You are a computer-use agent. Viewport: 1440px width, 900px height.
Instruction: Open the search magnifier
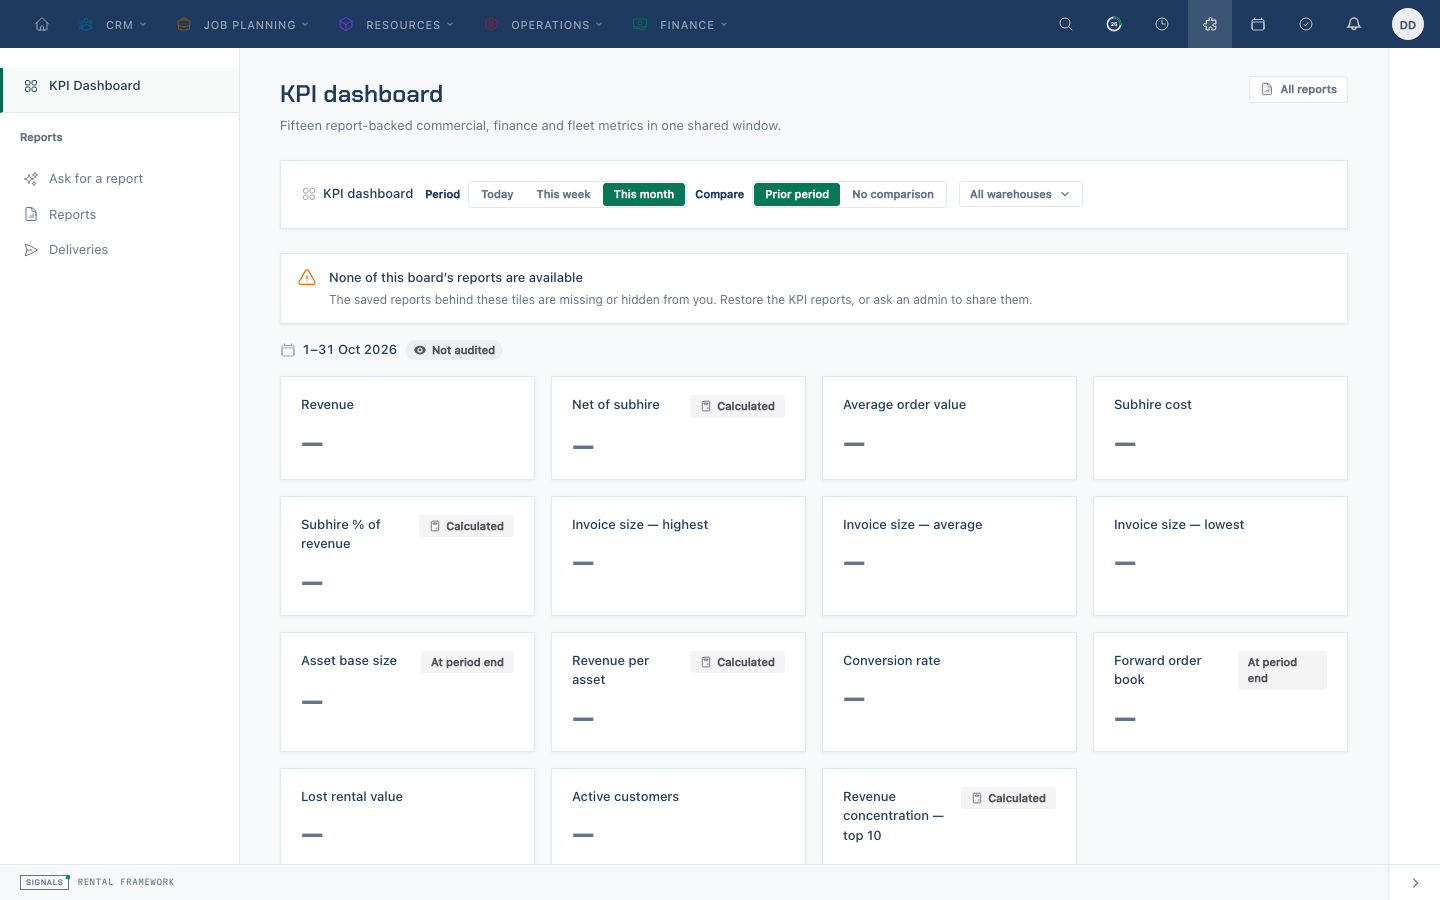1066,24
